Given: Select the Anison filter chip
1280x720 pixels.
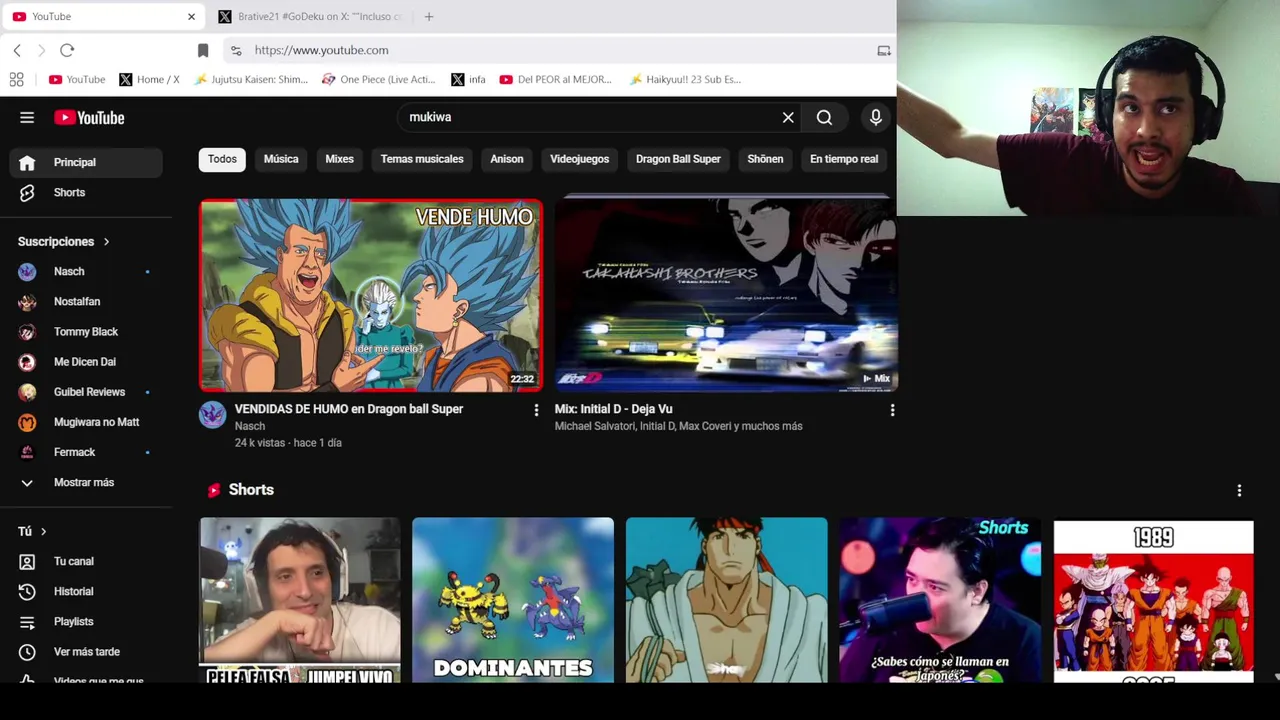Looking at the screenshot, I should pyautogui.click(x=507, y=159).
